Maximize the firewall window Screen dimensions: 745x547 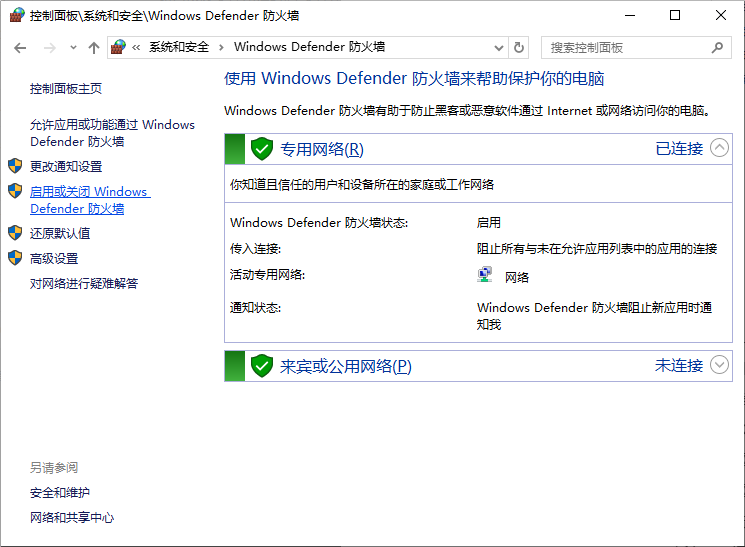pyautogui.click(x=675, y=16)
